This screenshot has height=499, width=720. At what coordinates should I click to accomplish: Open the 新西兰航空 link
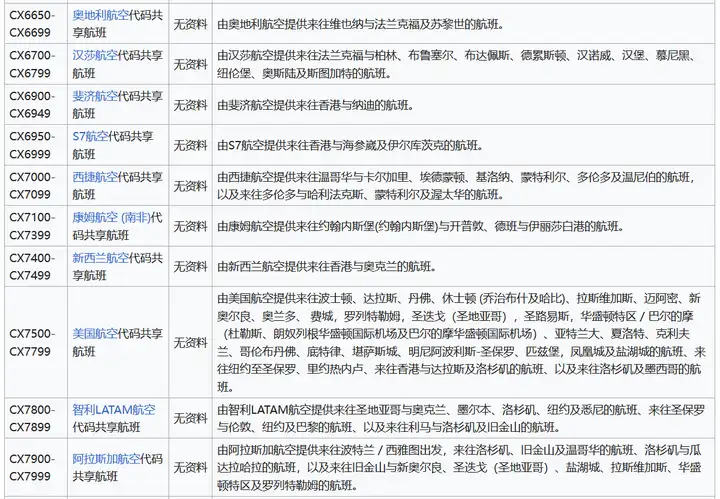coord(100,258)
